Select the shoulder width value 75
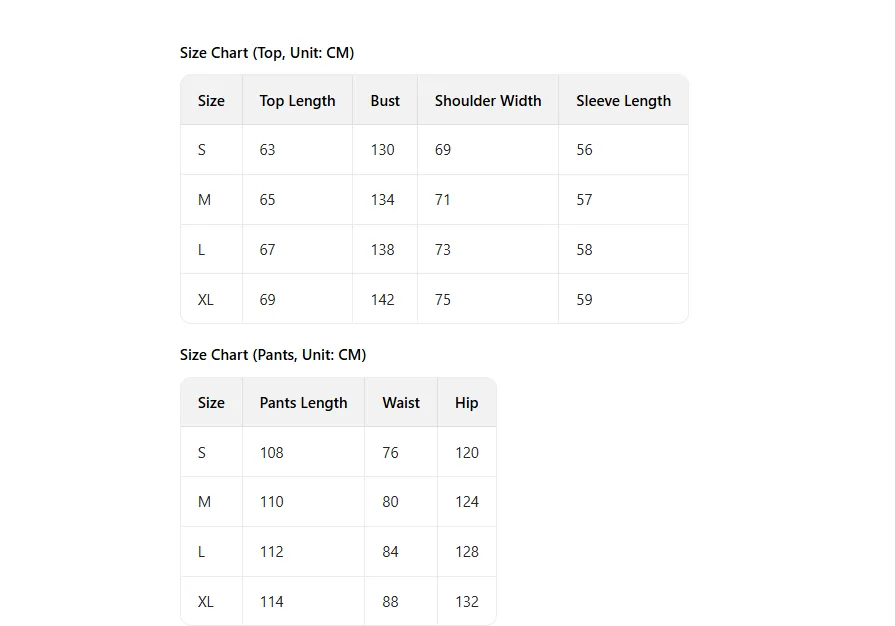This screenshot has width=895, height=626. pos(443,300)
